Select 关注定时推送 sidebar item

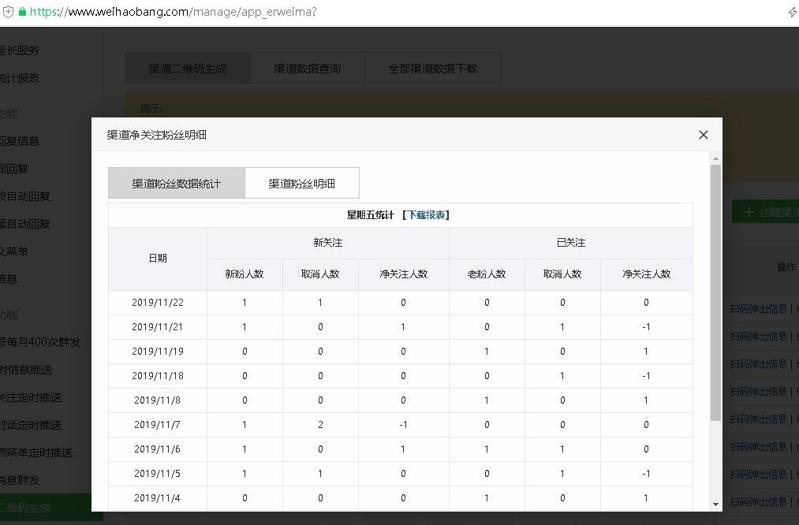pos(31,397)
